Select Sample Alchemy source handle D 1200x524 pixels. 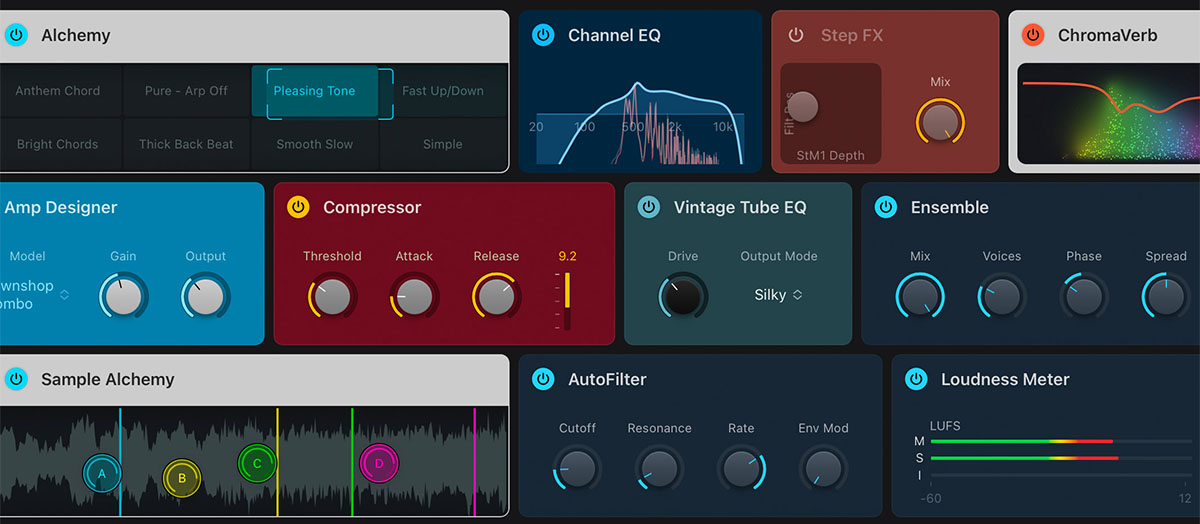click(379, 463)
